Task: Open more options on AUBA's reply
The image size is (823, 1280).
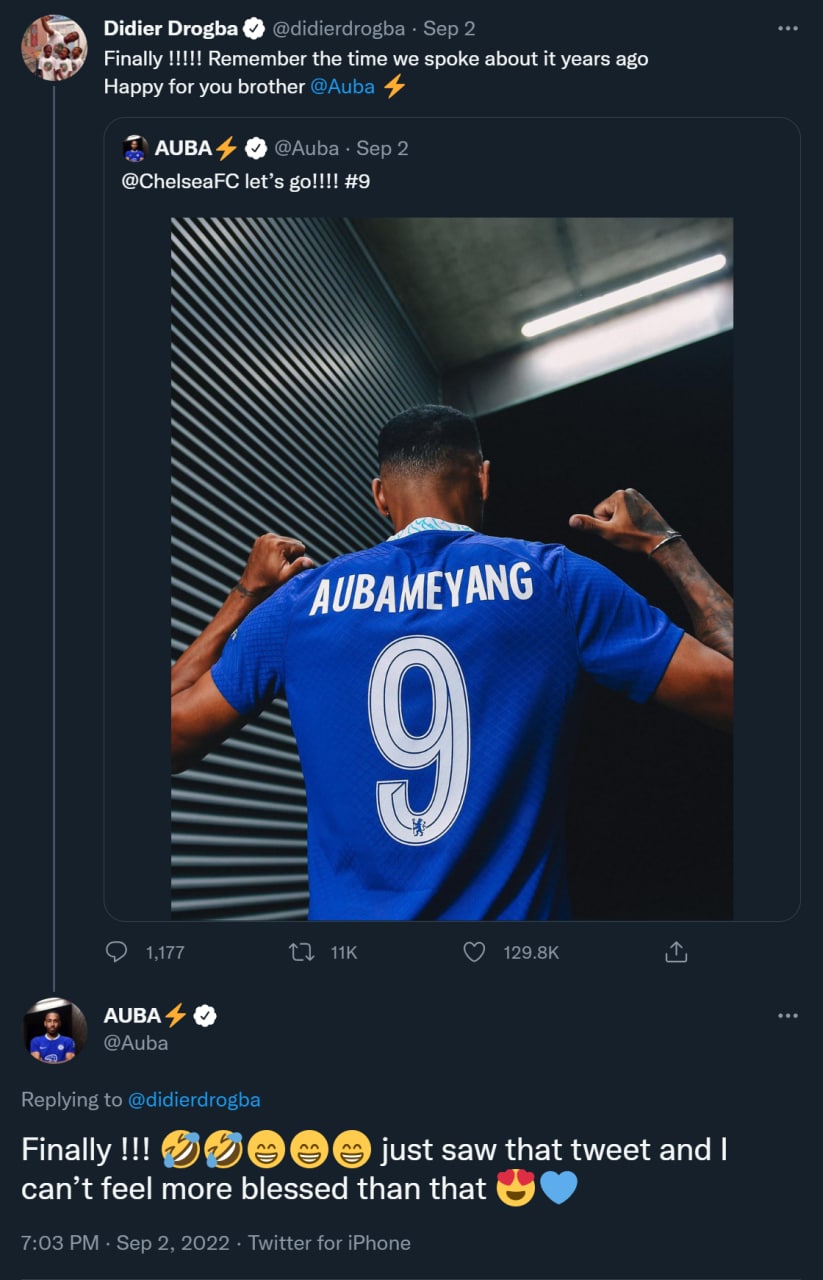Action: (x=788, y=1015)
